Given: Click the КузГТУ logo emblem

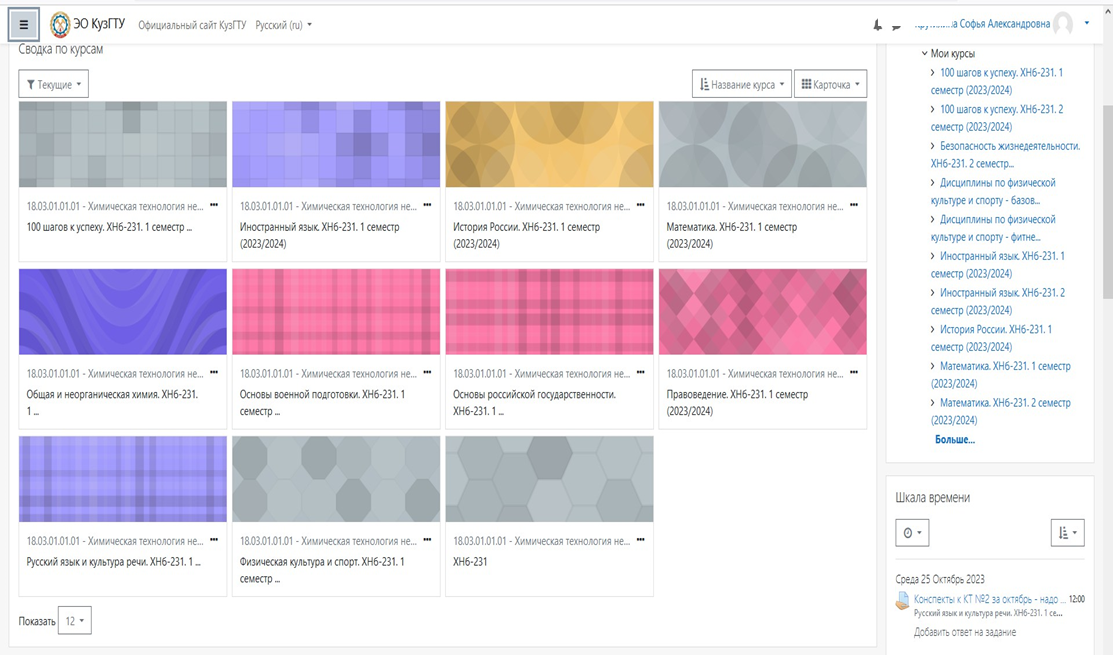Looking at the screenshot, I should point(60,25).
